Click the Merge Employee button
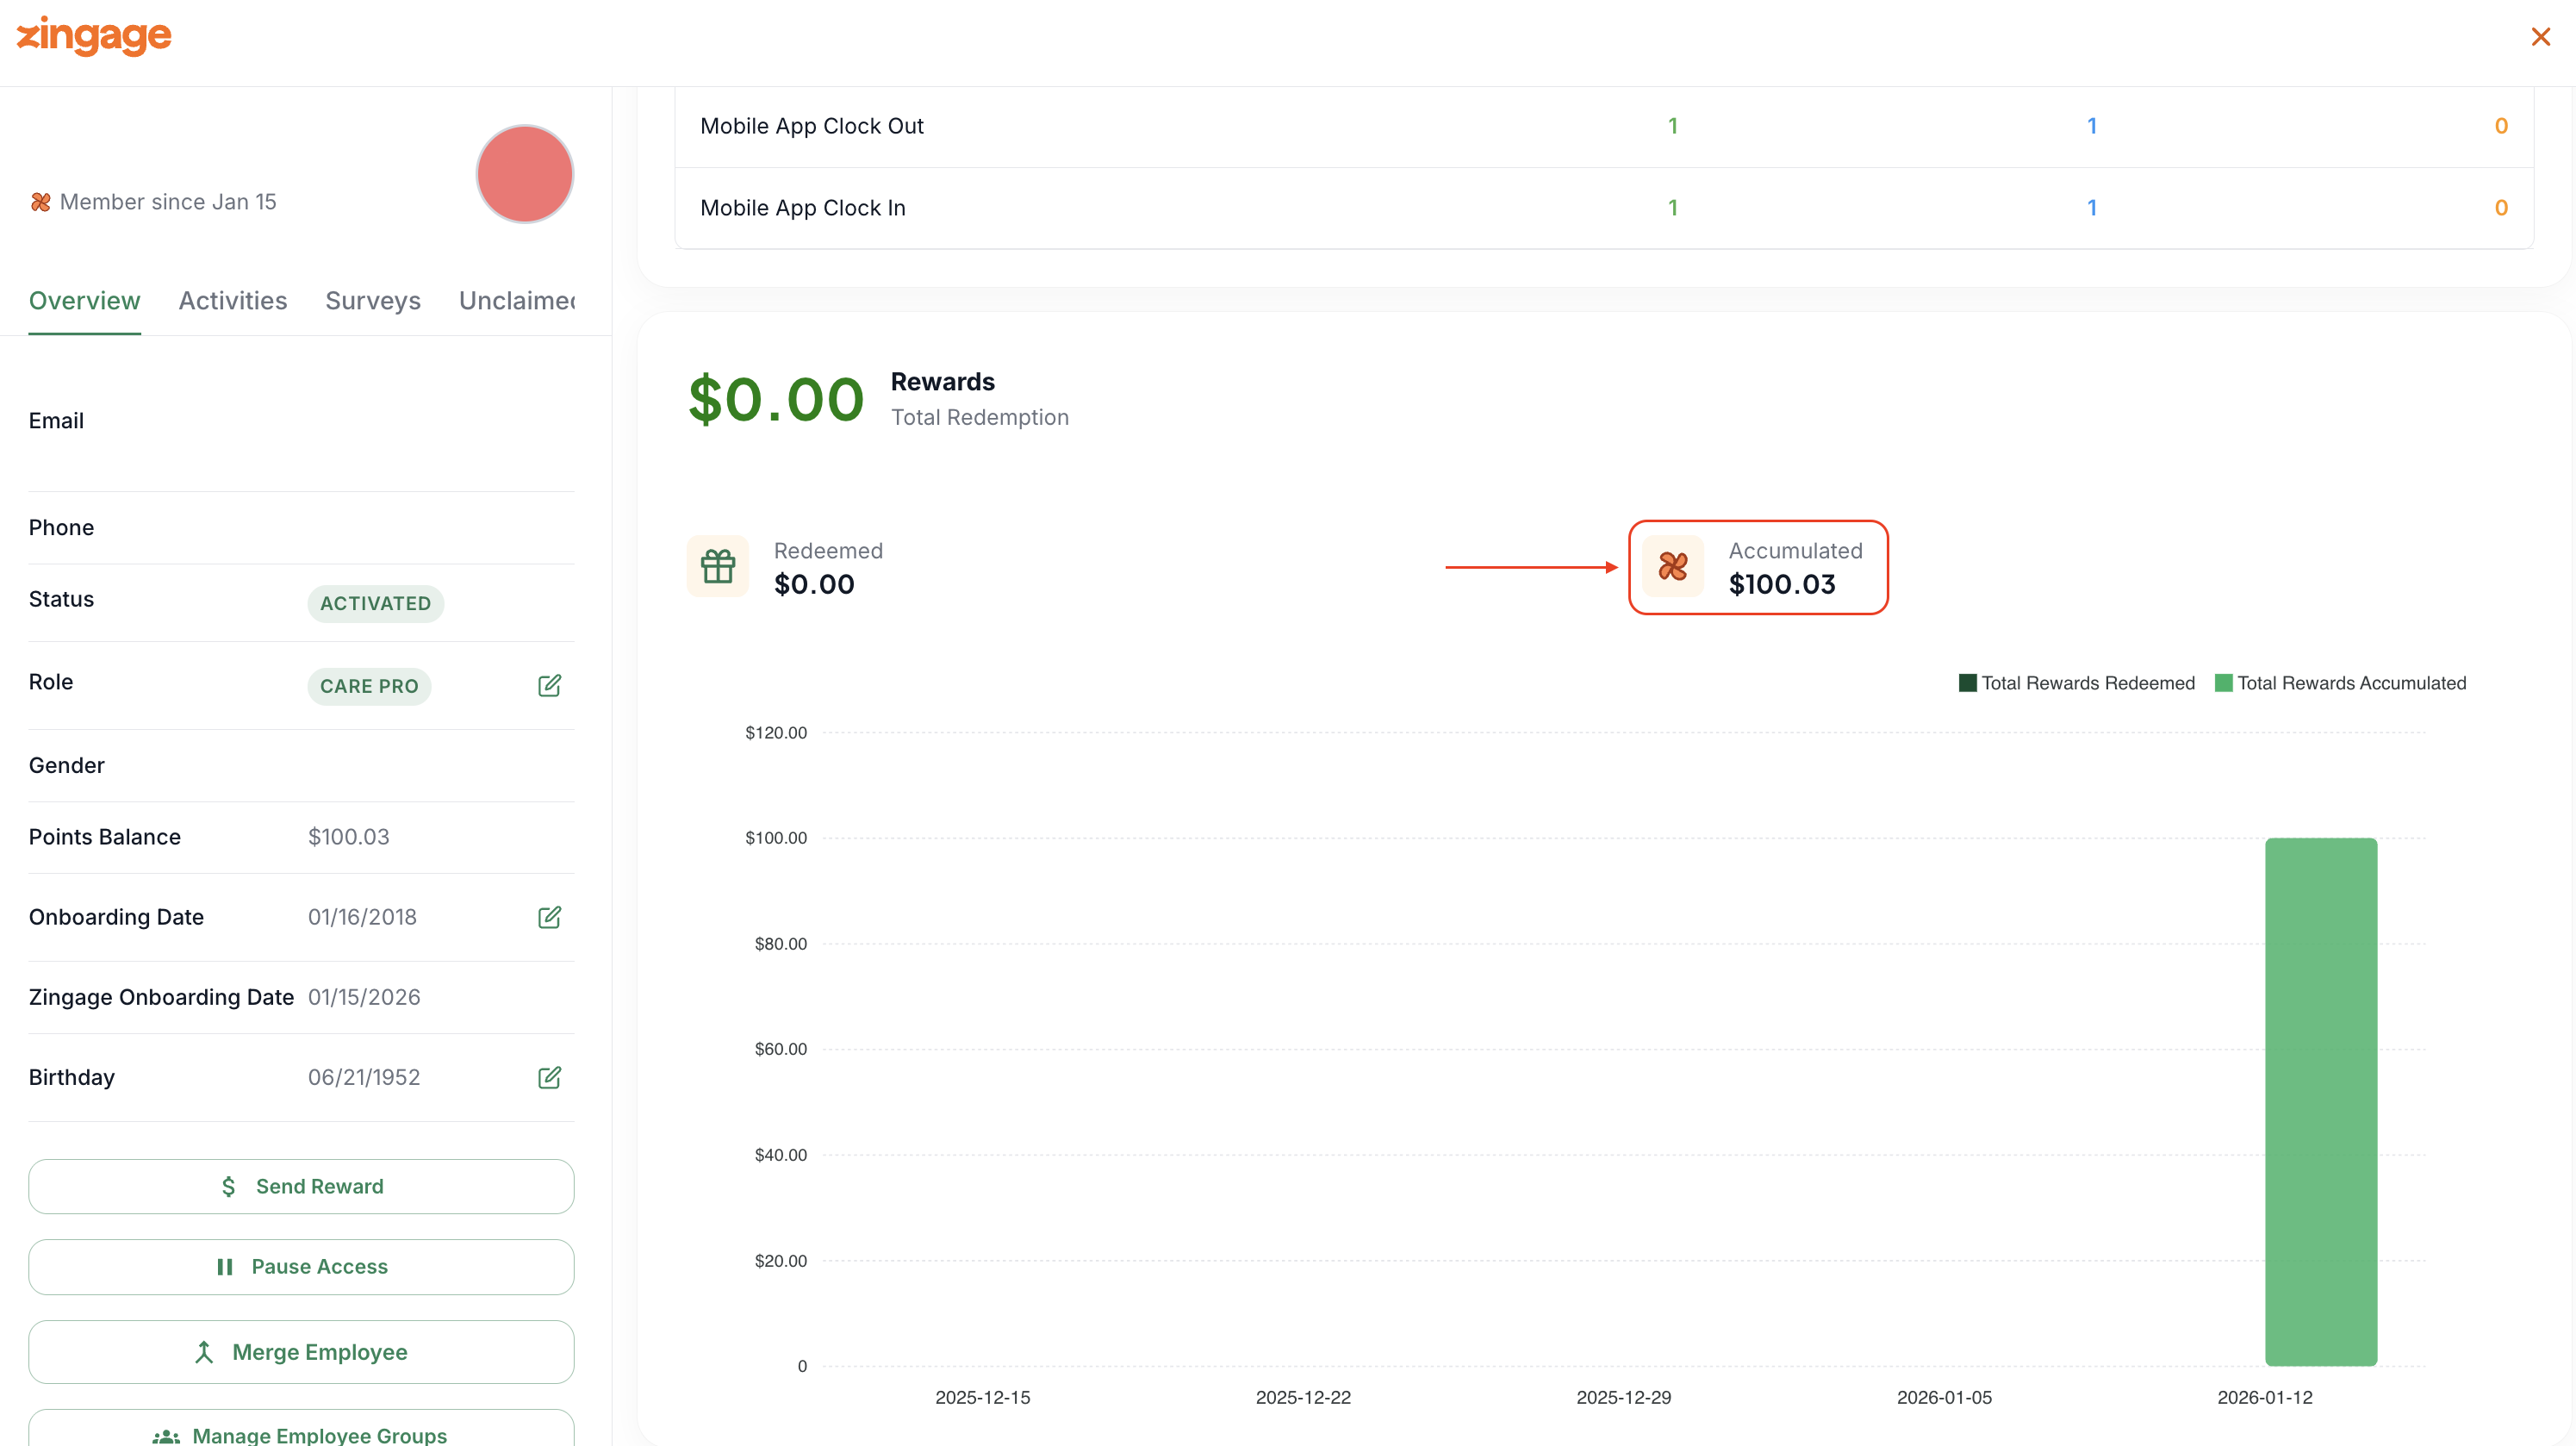This screenshot has width=2576, height=1446. click(301, 1352)
